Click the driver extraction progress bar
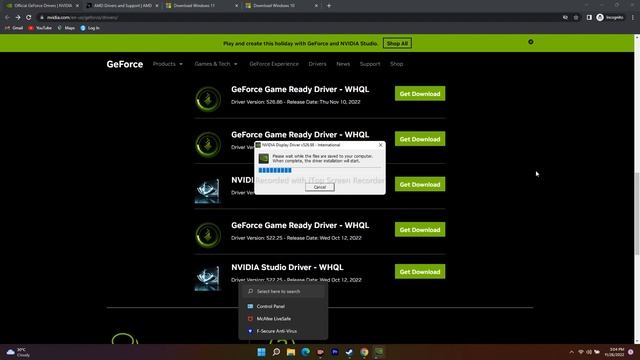This screenshot has width=640, height=360. click(320, 170)
